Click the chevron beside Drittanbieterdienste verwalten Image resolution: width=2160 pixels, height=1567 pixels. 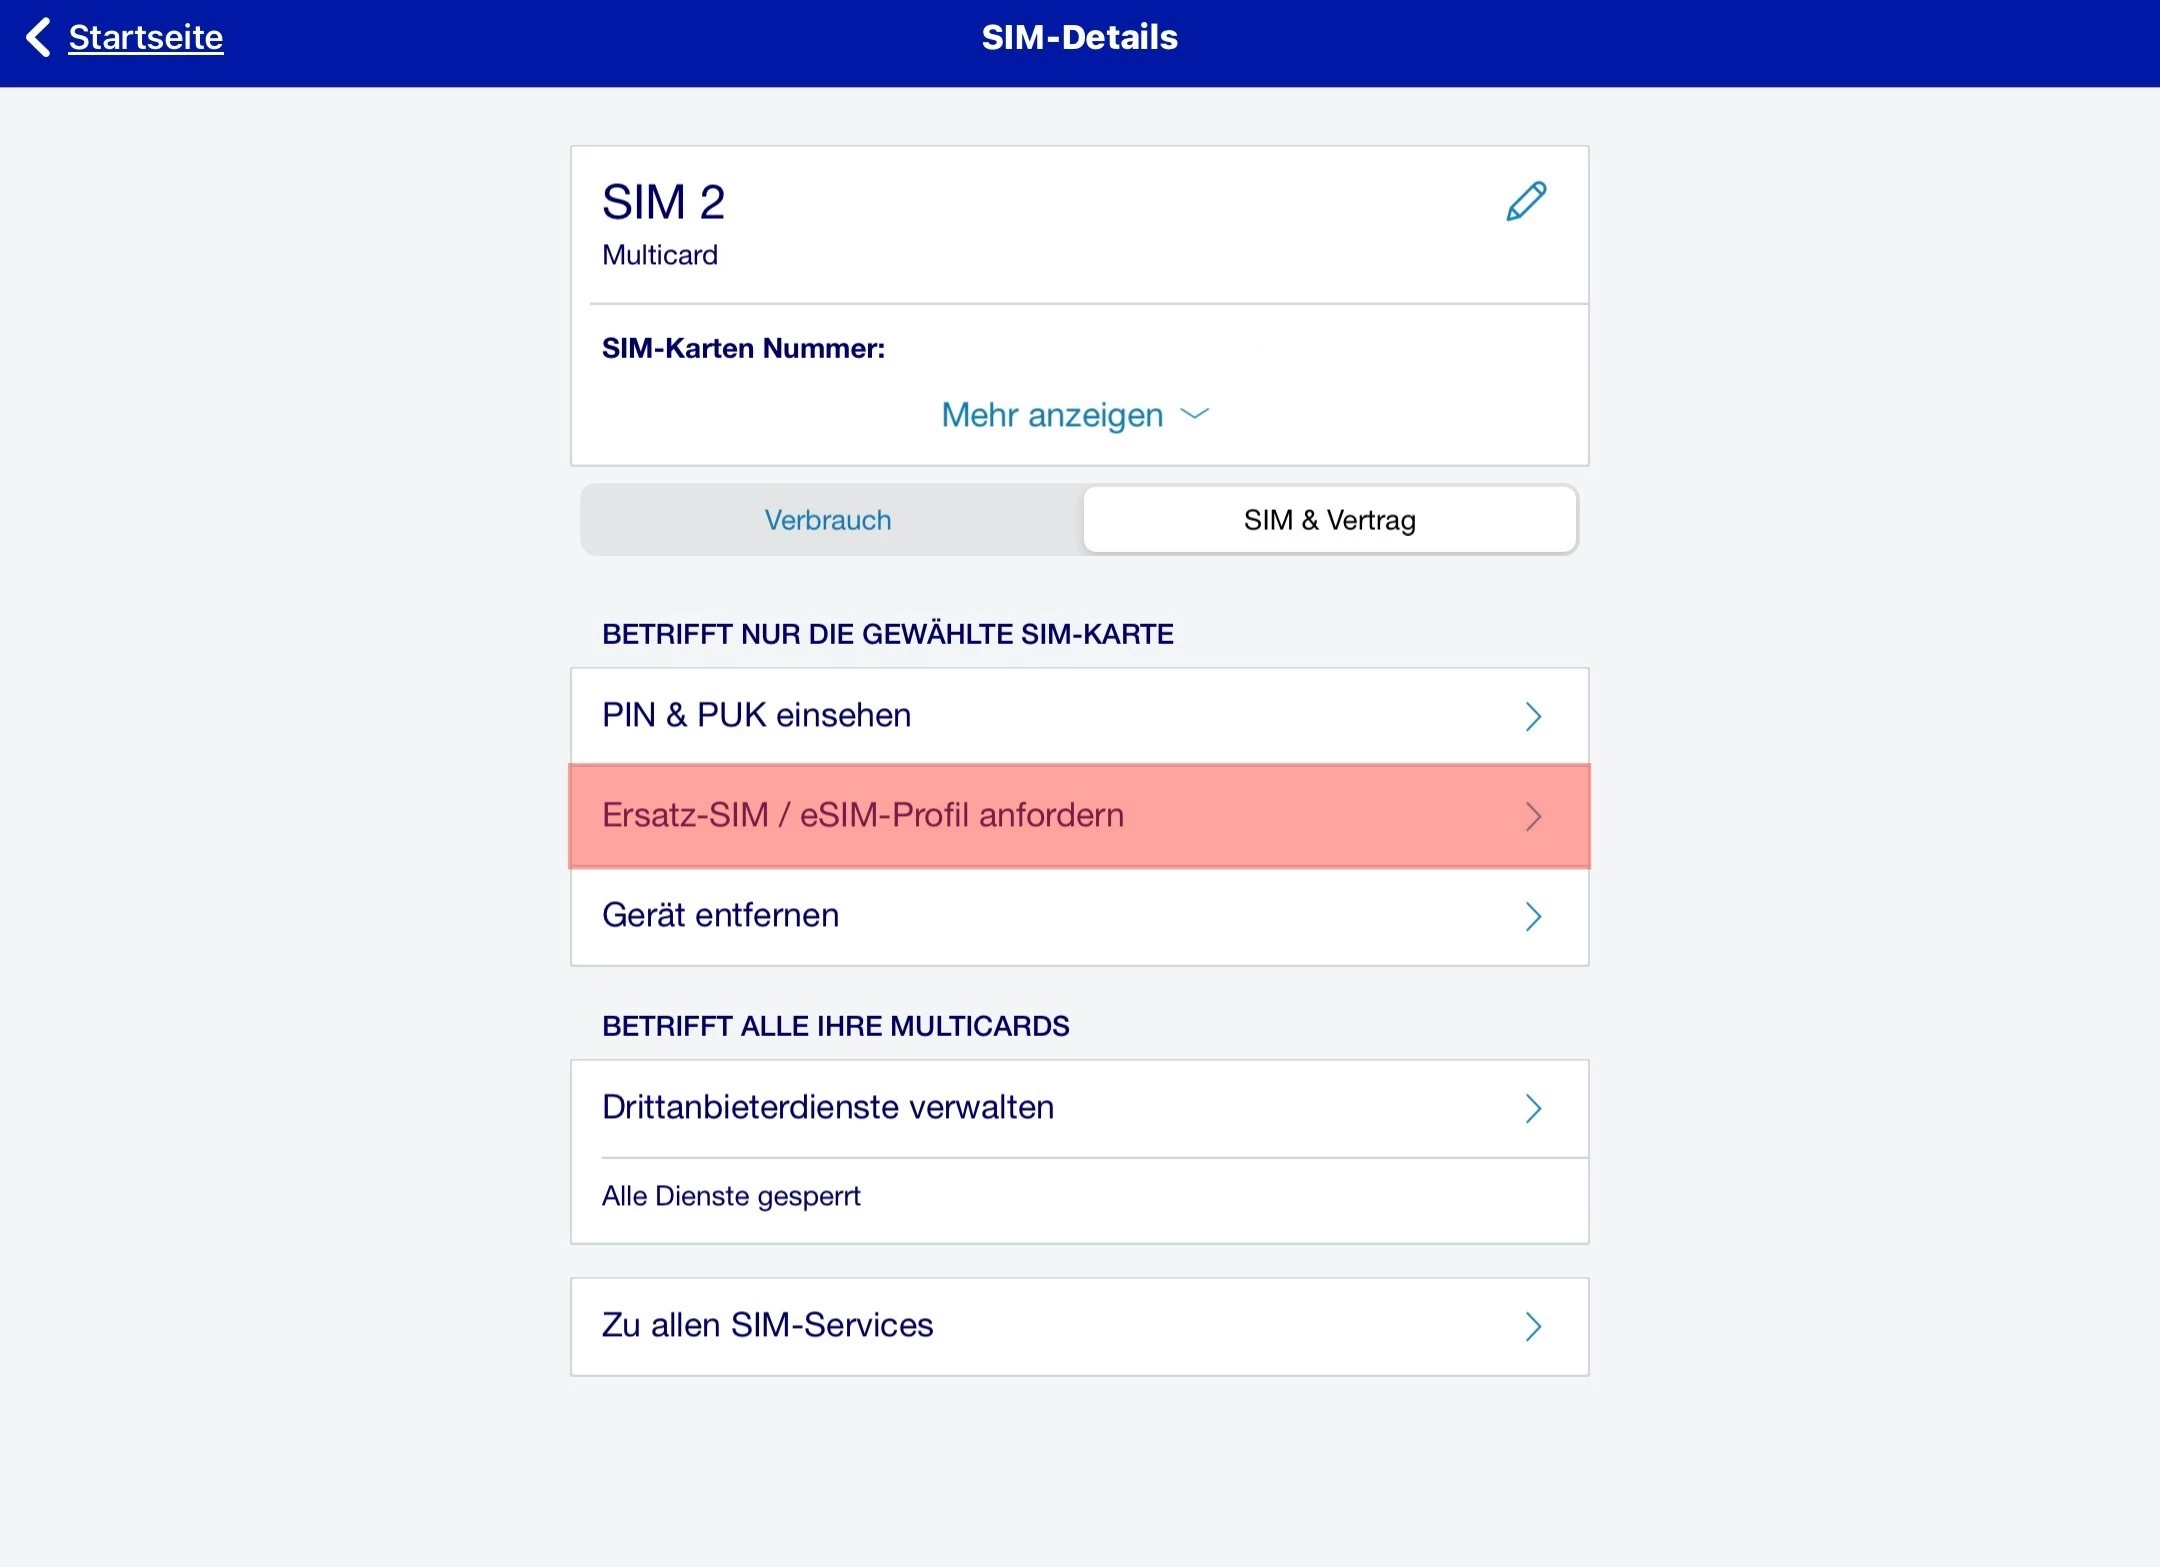pyautogui.click(x=1533, y=1108)
